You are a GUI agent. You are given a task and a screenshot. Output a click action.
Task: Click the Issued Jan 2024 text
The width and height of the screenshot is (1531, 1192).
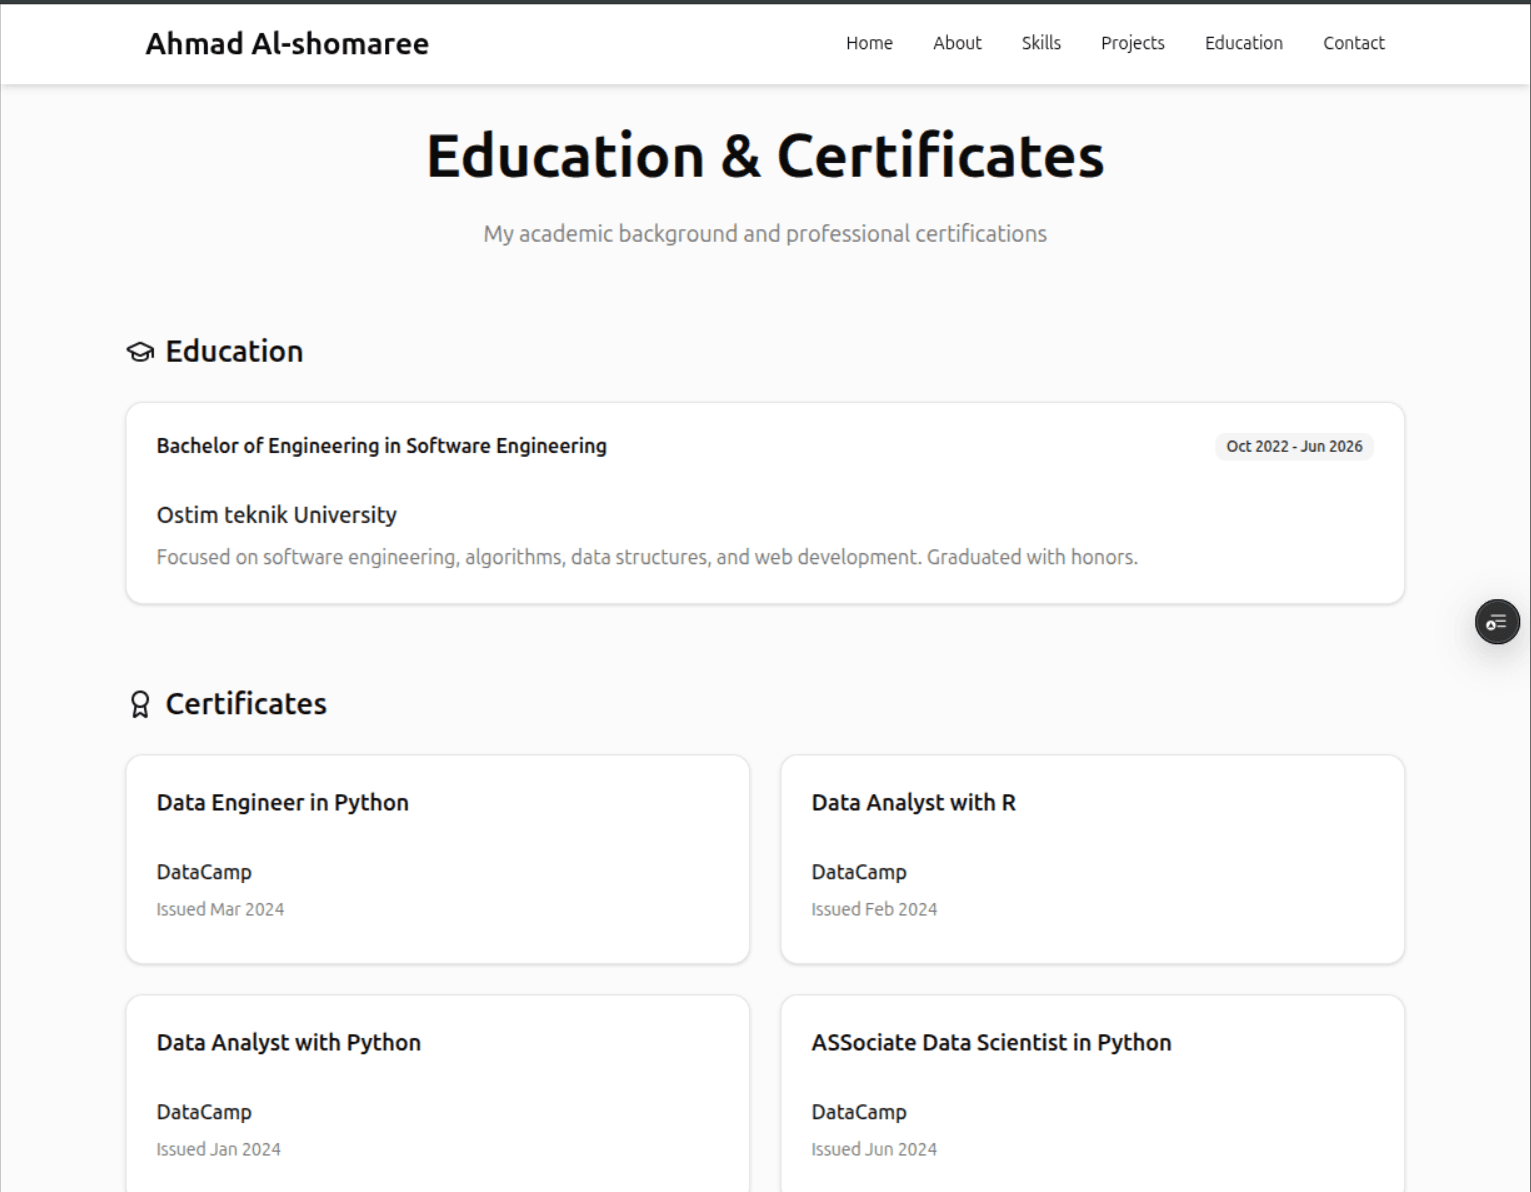click(218, 1149)
